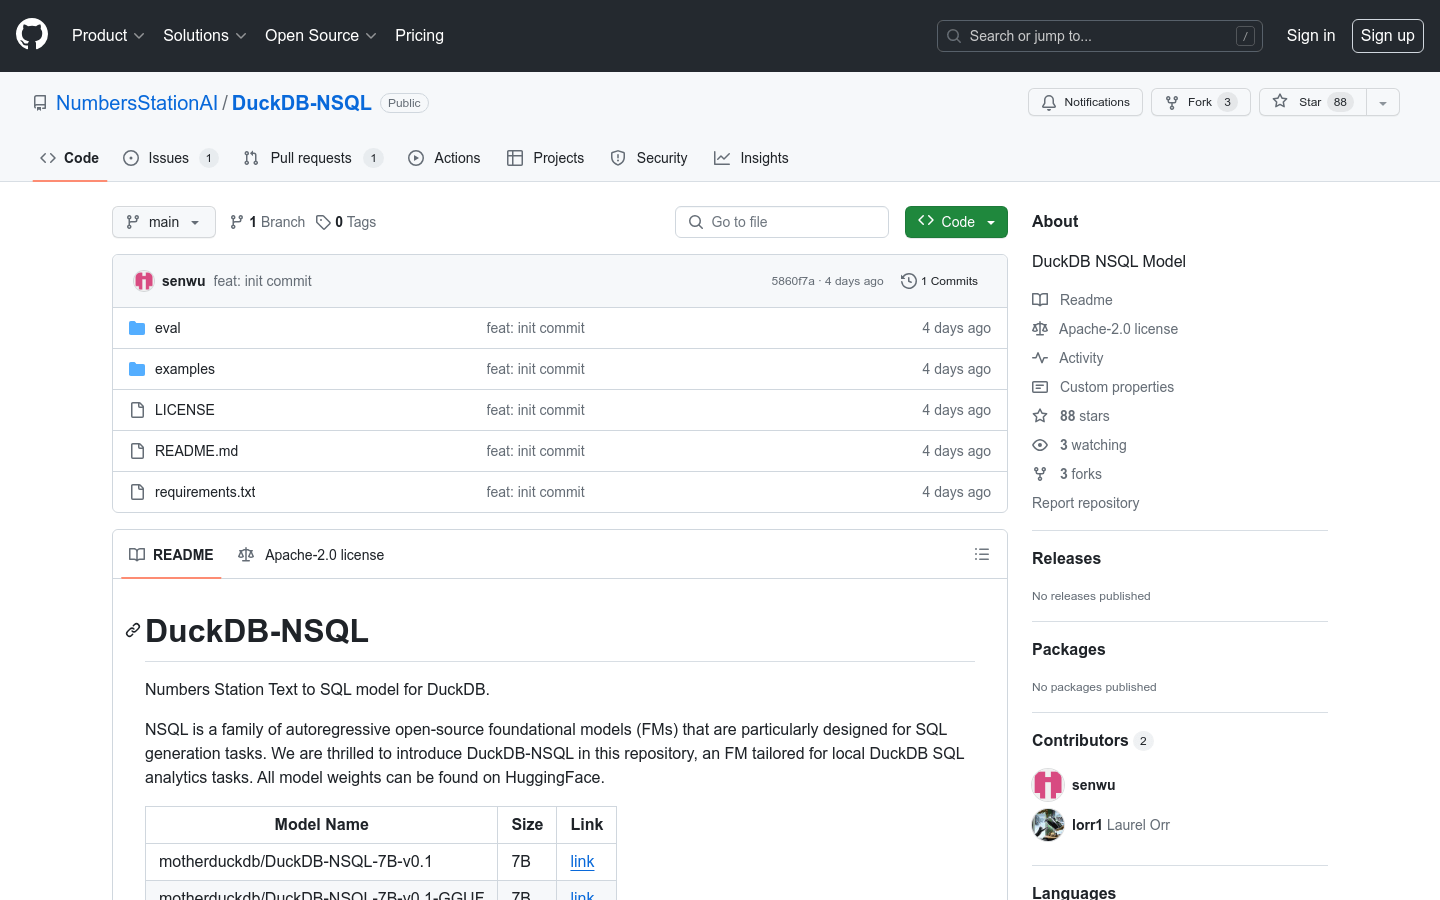Click the eval folder icon
This screenshot has height=900, width=1440.
(137, 328)
